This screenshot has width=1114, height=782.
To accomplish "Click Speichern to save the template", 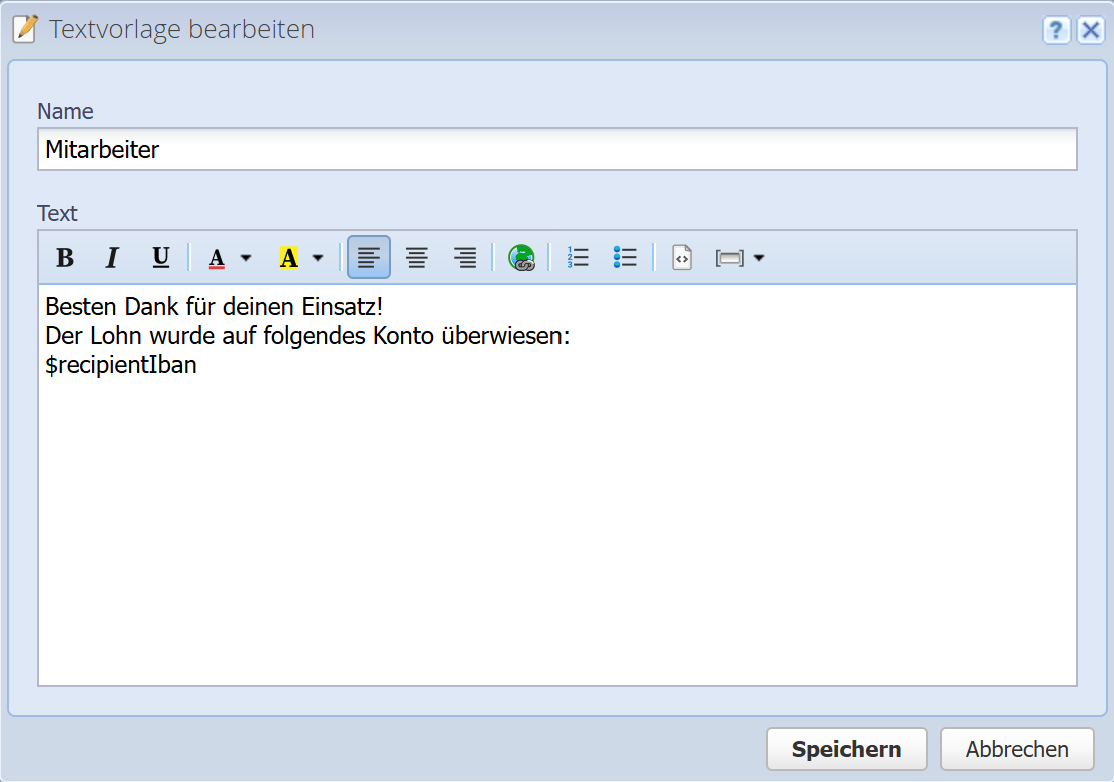I will [846, 749].
